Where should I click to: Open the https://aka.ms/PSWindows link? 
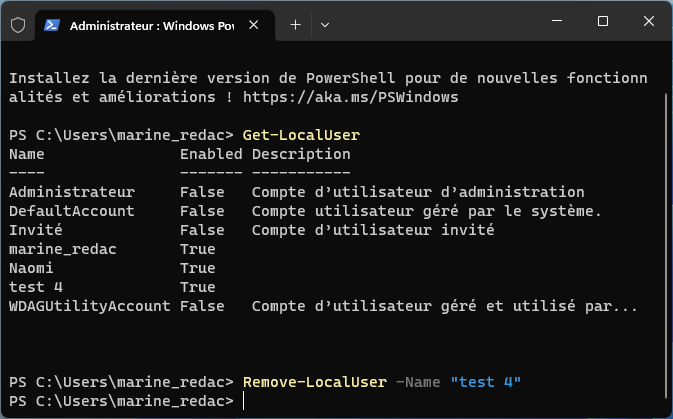pos(351,97)
